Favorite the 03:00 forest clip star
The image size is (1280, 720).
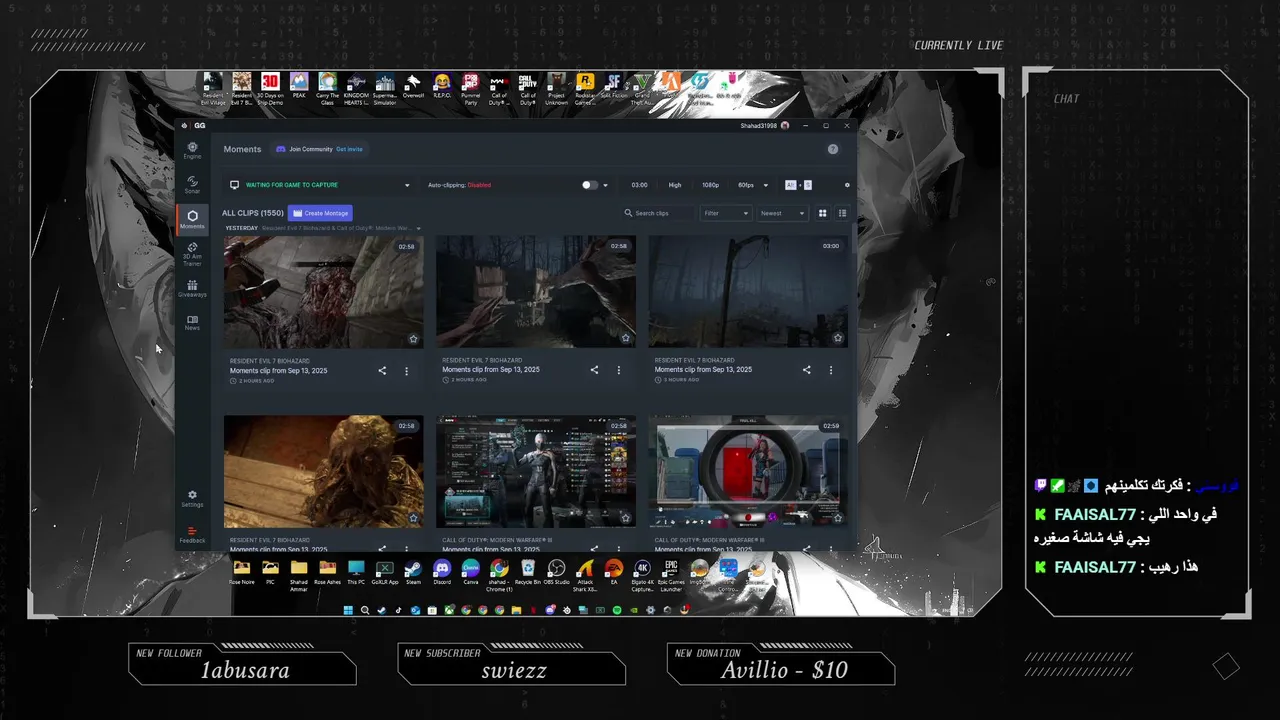click(838, 338)
